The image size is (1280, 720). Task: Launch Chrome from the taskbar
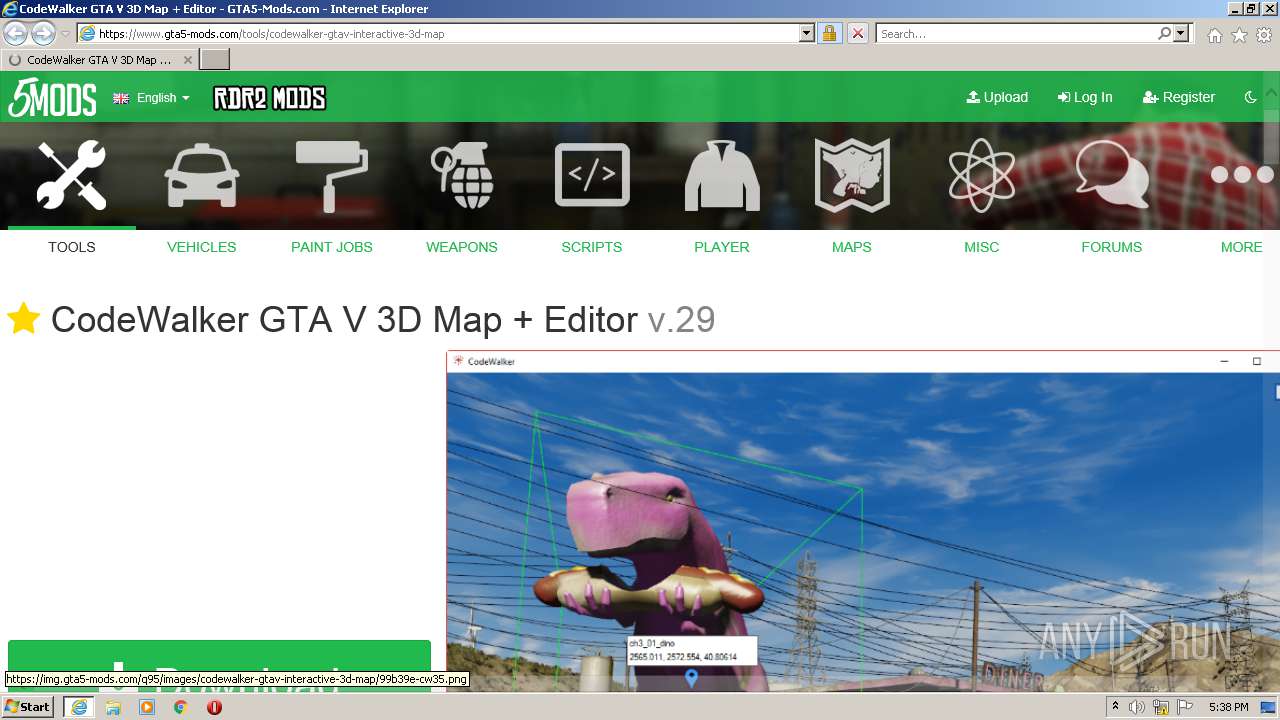180,707
